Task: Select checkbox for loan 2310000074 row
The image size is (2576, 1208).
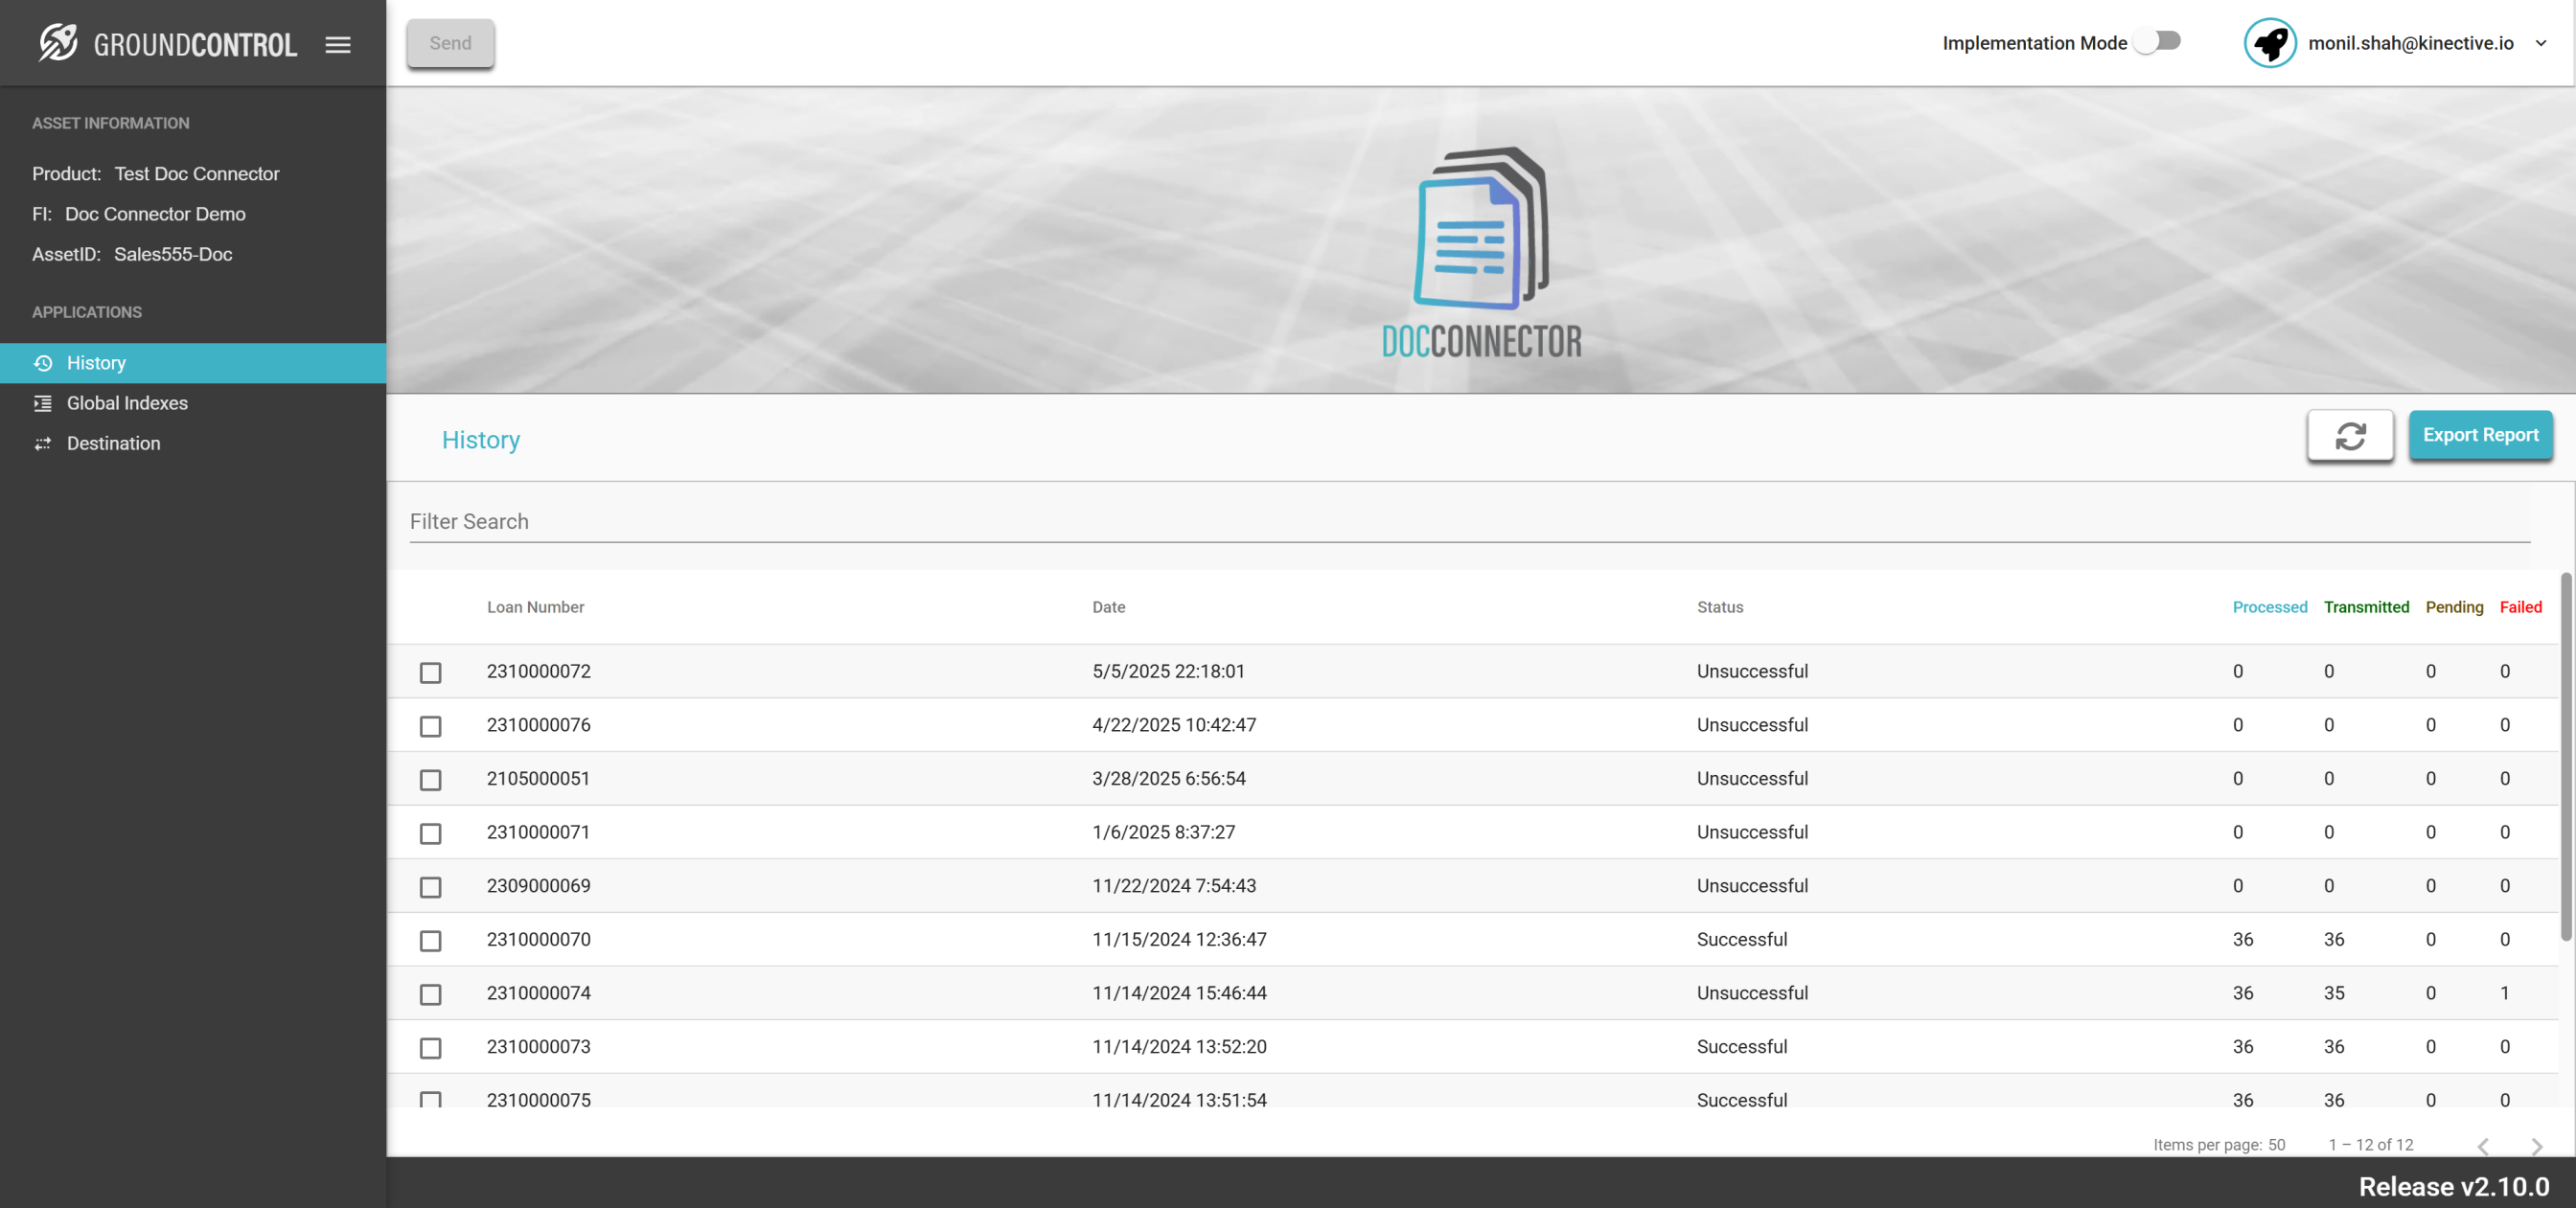Action: pyautogui.click(x=430, y=994)
